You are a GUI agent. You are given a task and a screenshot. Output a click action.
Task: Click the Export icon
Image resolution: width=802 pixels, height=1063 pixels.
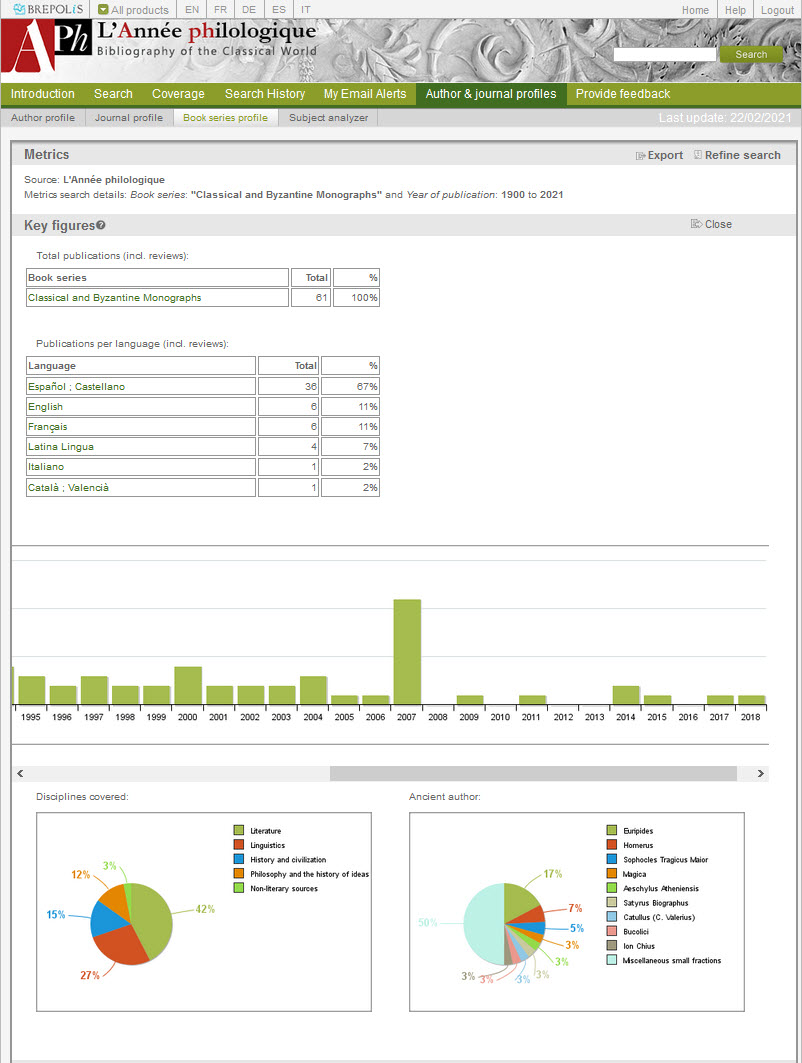coord(641,156)
